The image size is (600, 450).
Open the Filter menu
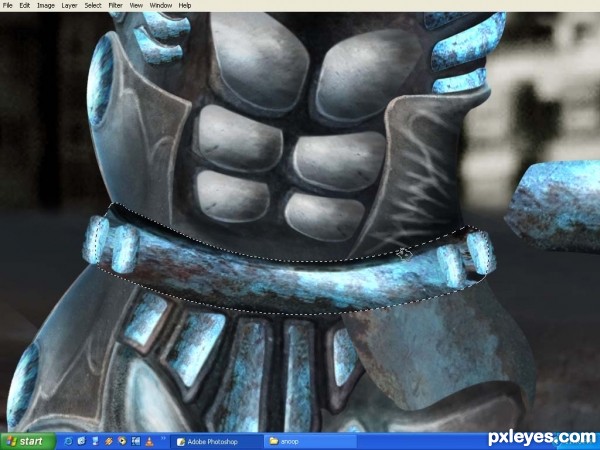115,5
